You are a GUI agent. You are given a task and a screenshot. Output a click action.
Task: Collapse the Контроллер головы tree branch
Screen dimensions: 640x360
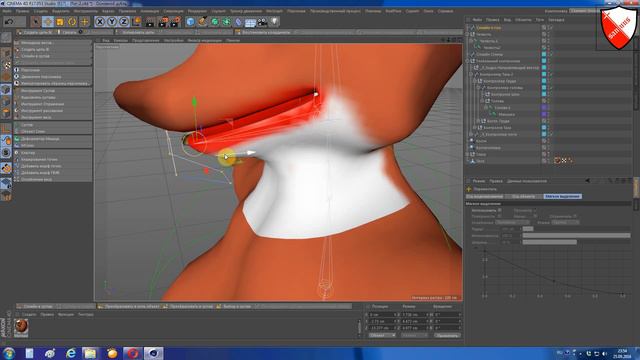[478, 87]
